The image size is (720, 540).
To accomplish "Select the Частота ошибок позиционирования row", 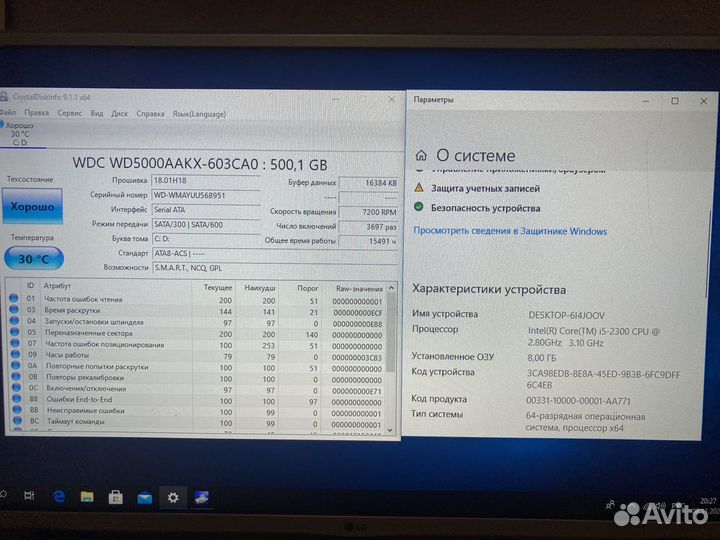I will [197, 345].
